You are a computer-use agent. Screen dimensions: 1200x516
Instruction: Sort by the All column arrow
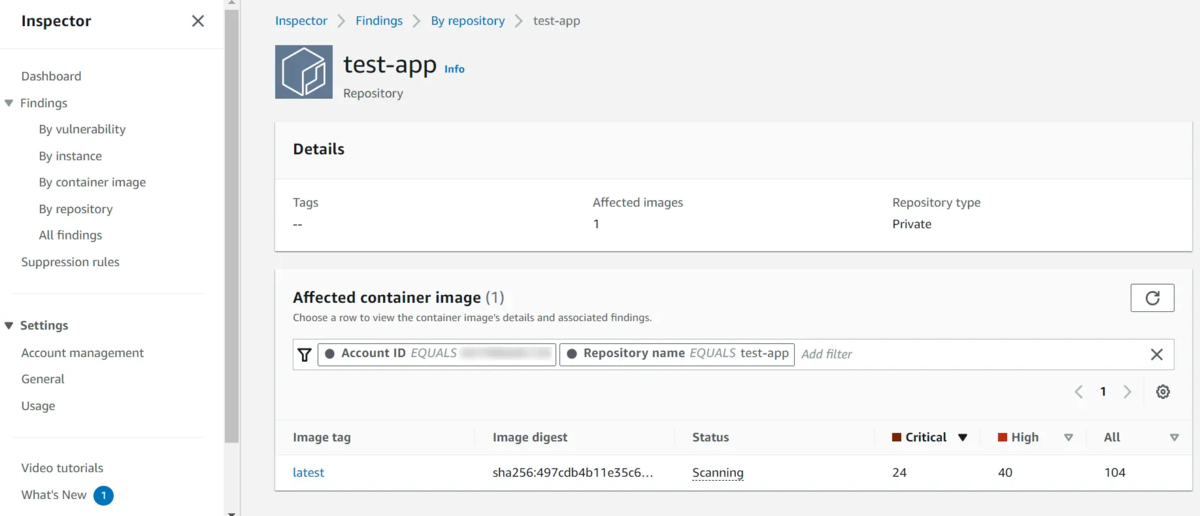pyautogui.click(x=1174, y=437)
